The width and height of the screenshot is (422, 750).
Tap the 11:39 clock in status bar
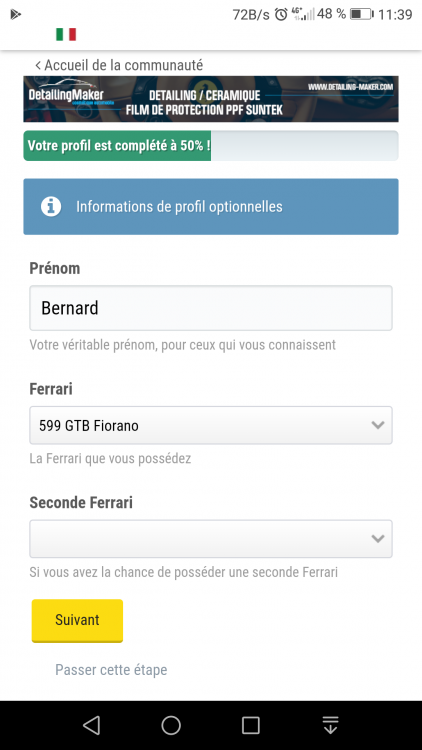[x=395, y=14]
